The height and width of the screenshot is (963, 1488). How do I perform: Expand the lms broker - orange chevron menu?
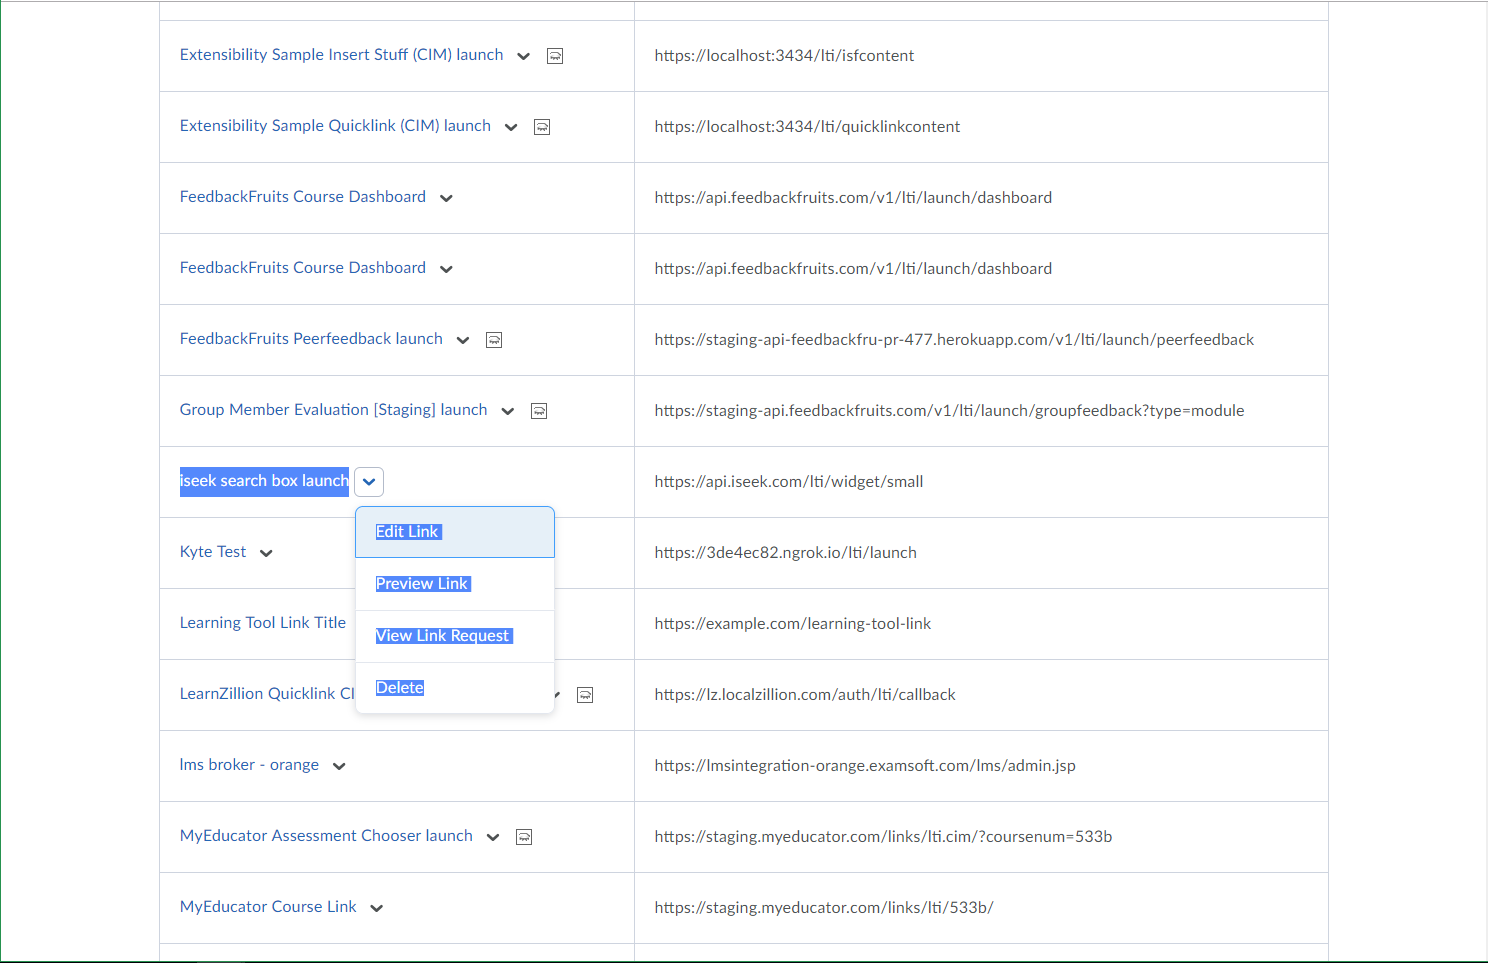[339, 766]
